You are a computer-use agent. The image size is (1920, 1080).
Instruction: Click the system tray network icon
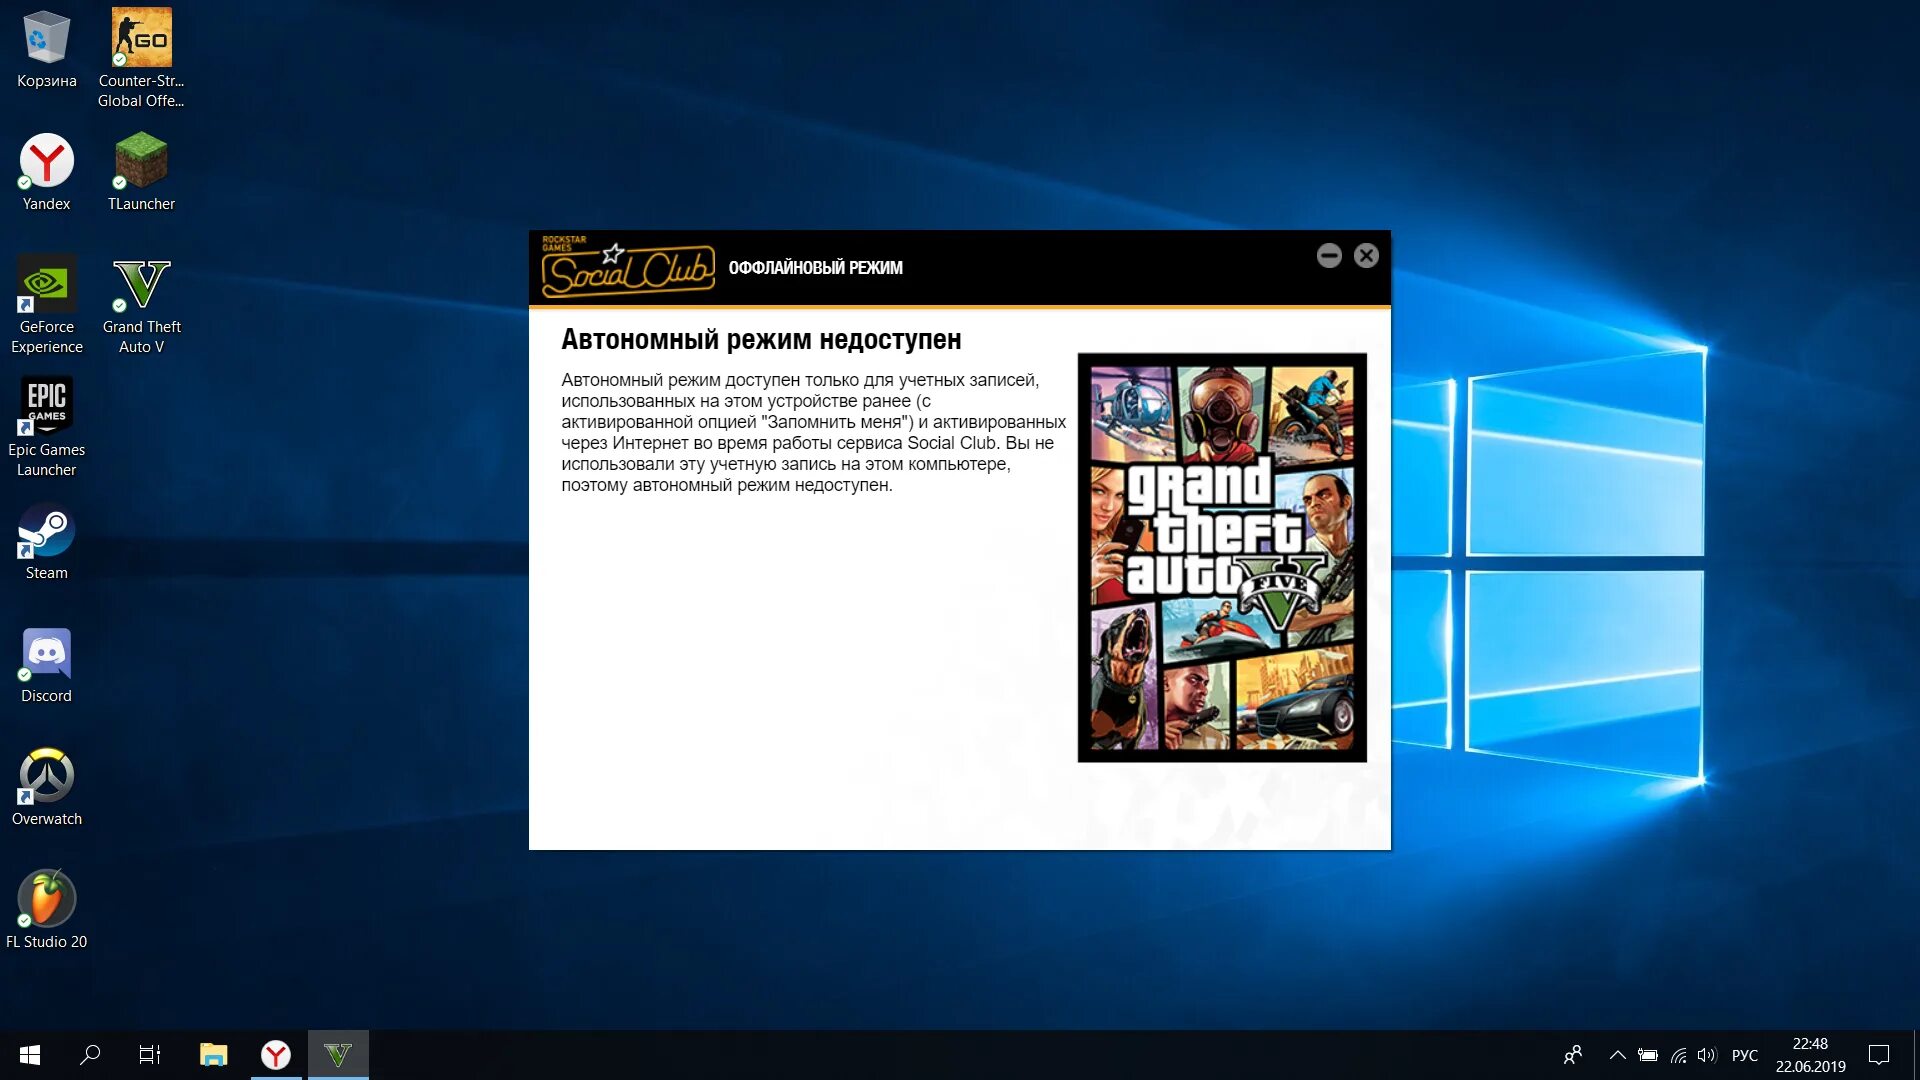pyautogui.click(x=1673, y=1054)
